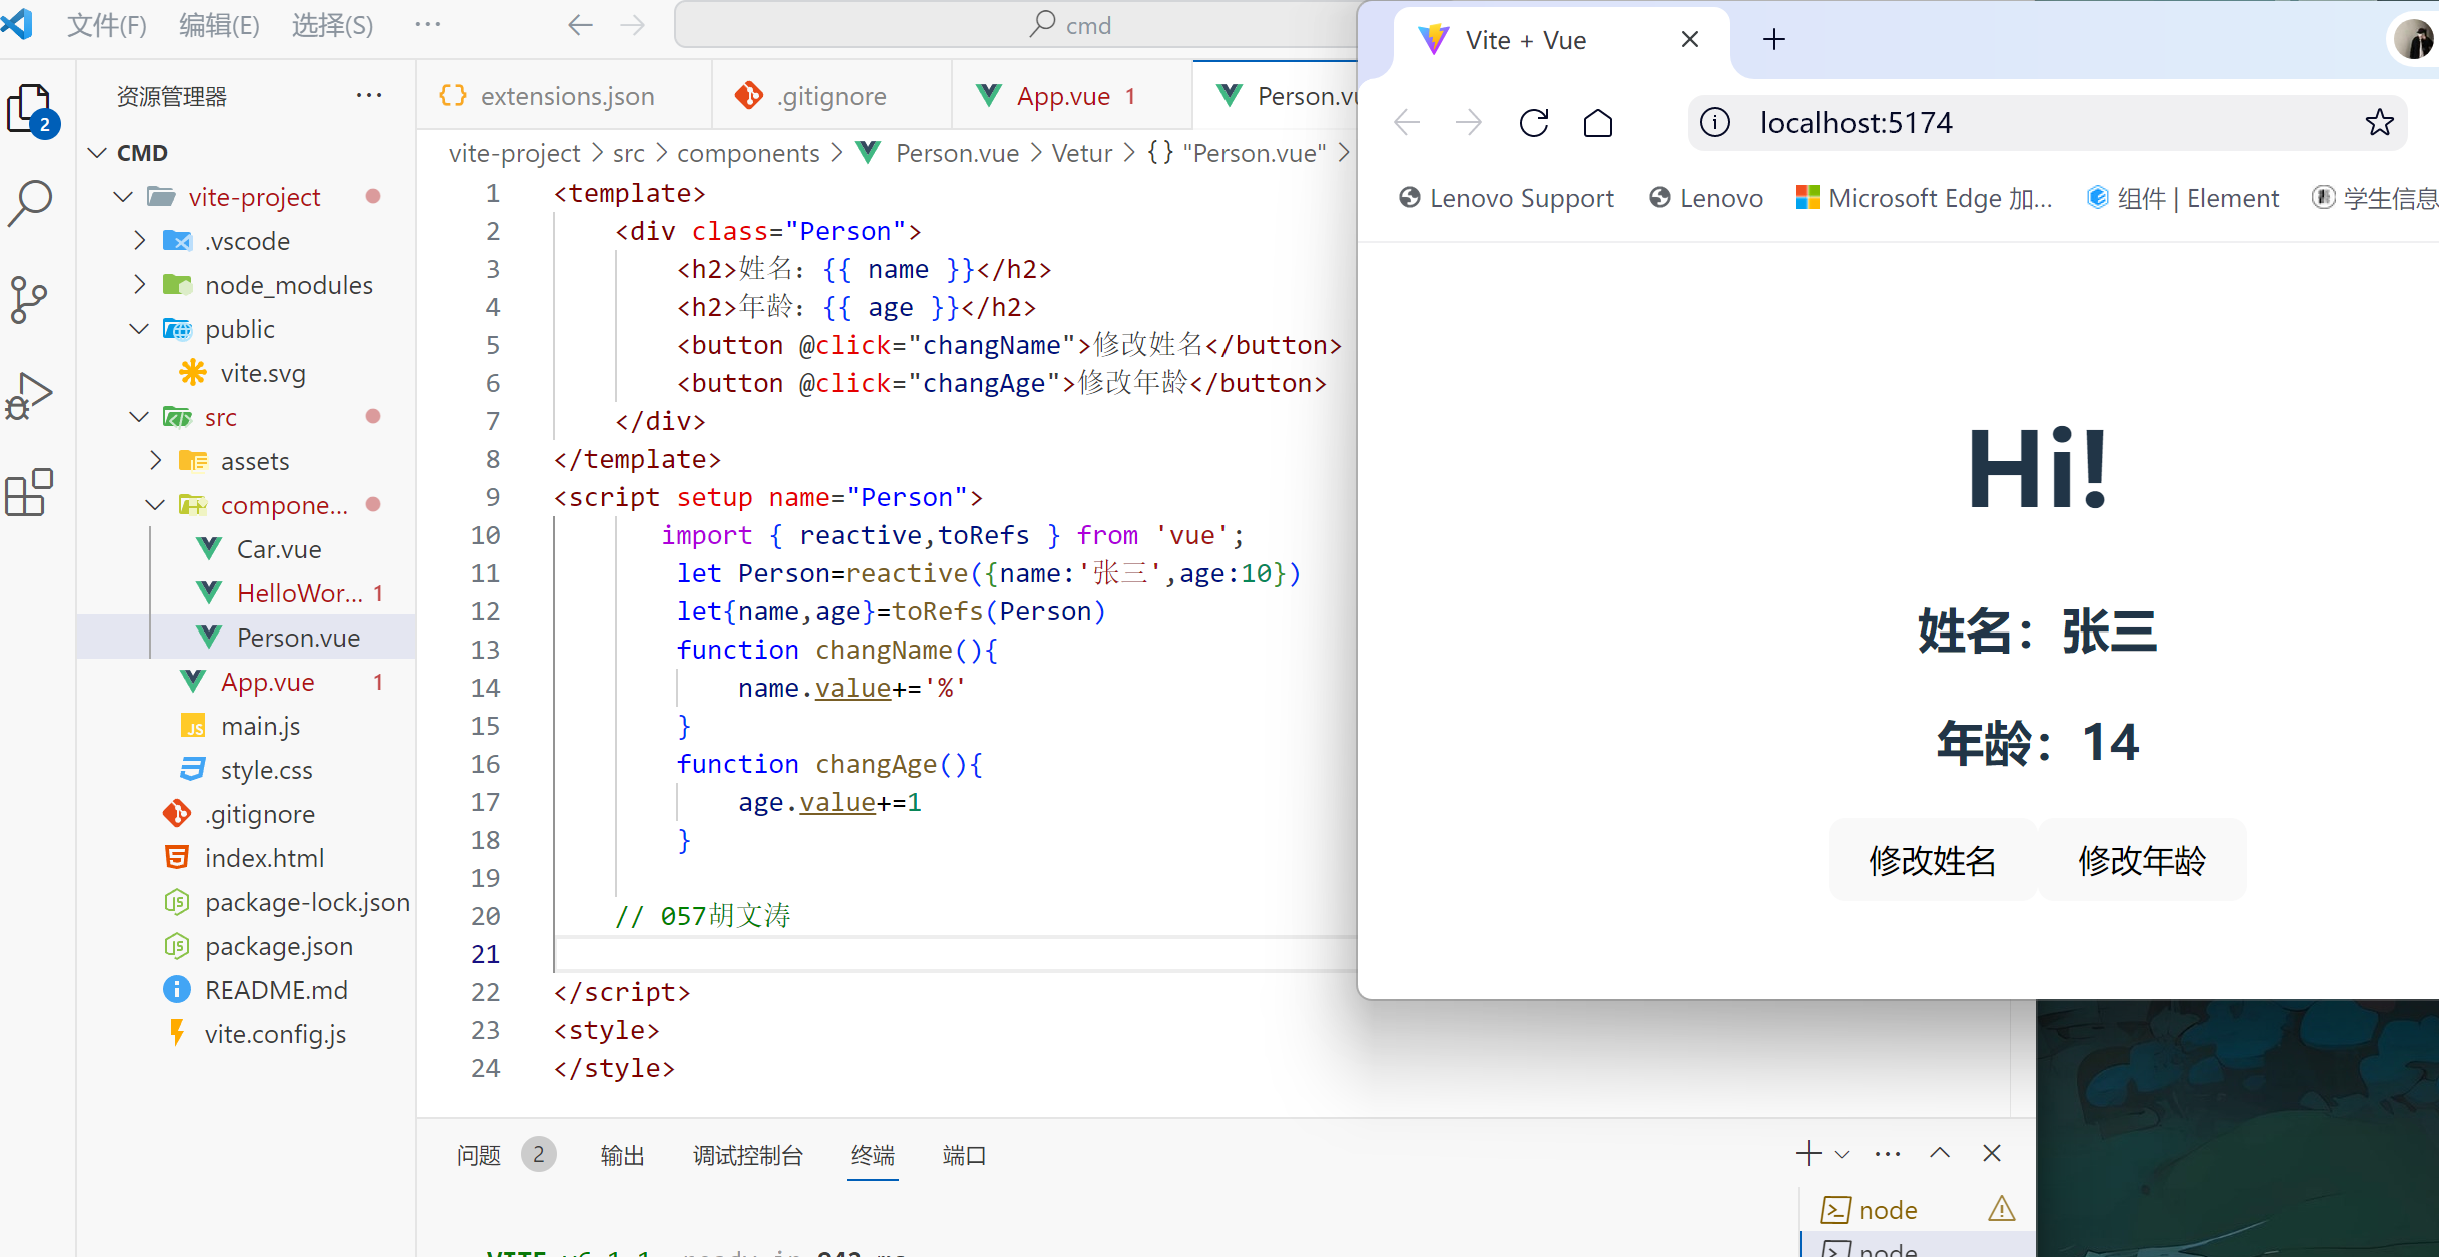This screenshot has width=2440, height=1258.
Task: Expand the assets folder
Action: pos(155,461)
